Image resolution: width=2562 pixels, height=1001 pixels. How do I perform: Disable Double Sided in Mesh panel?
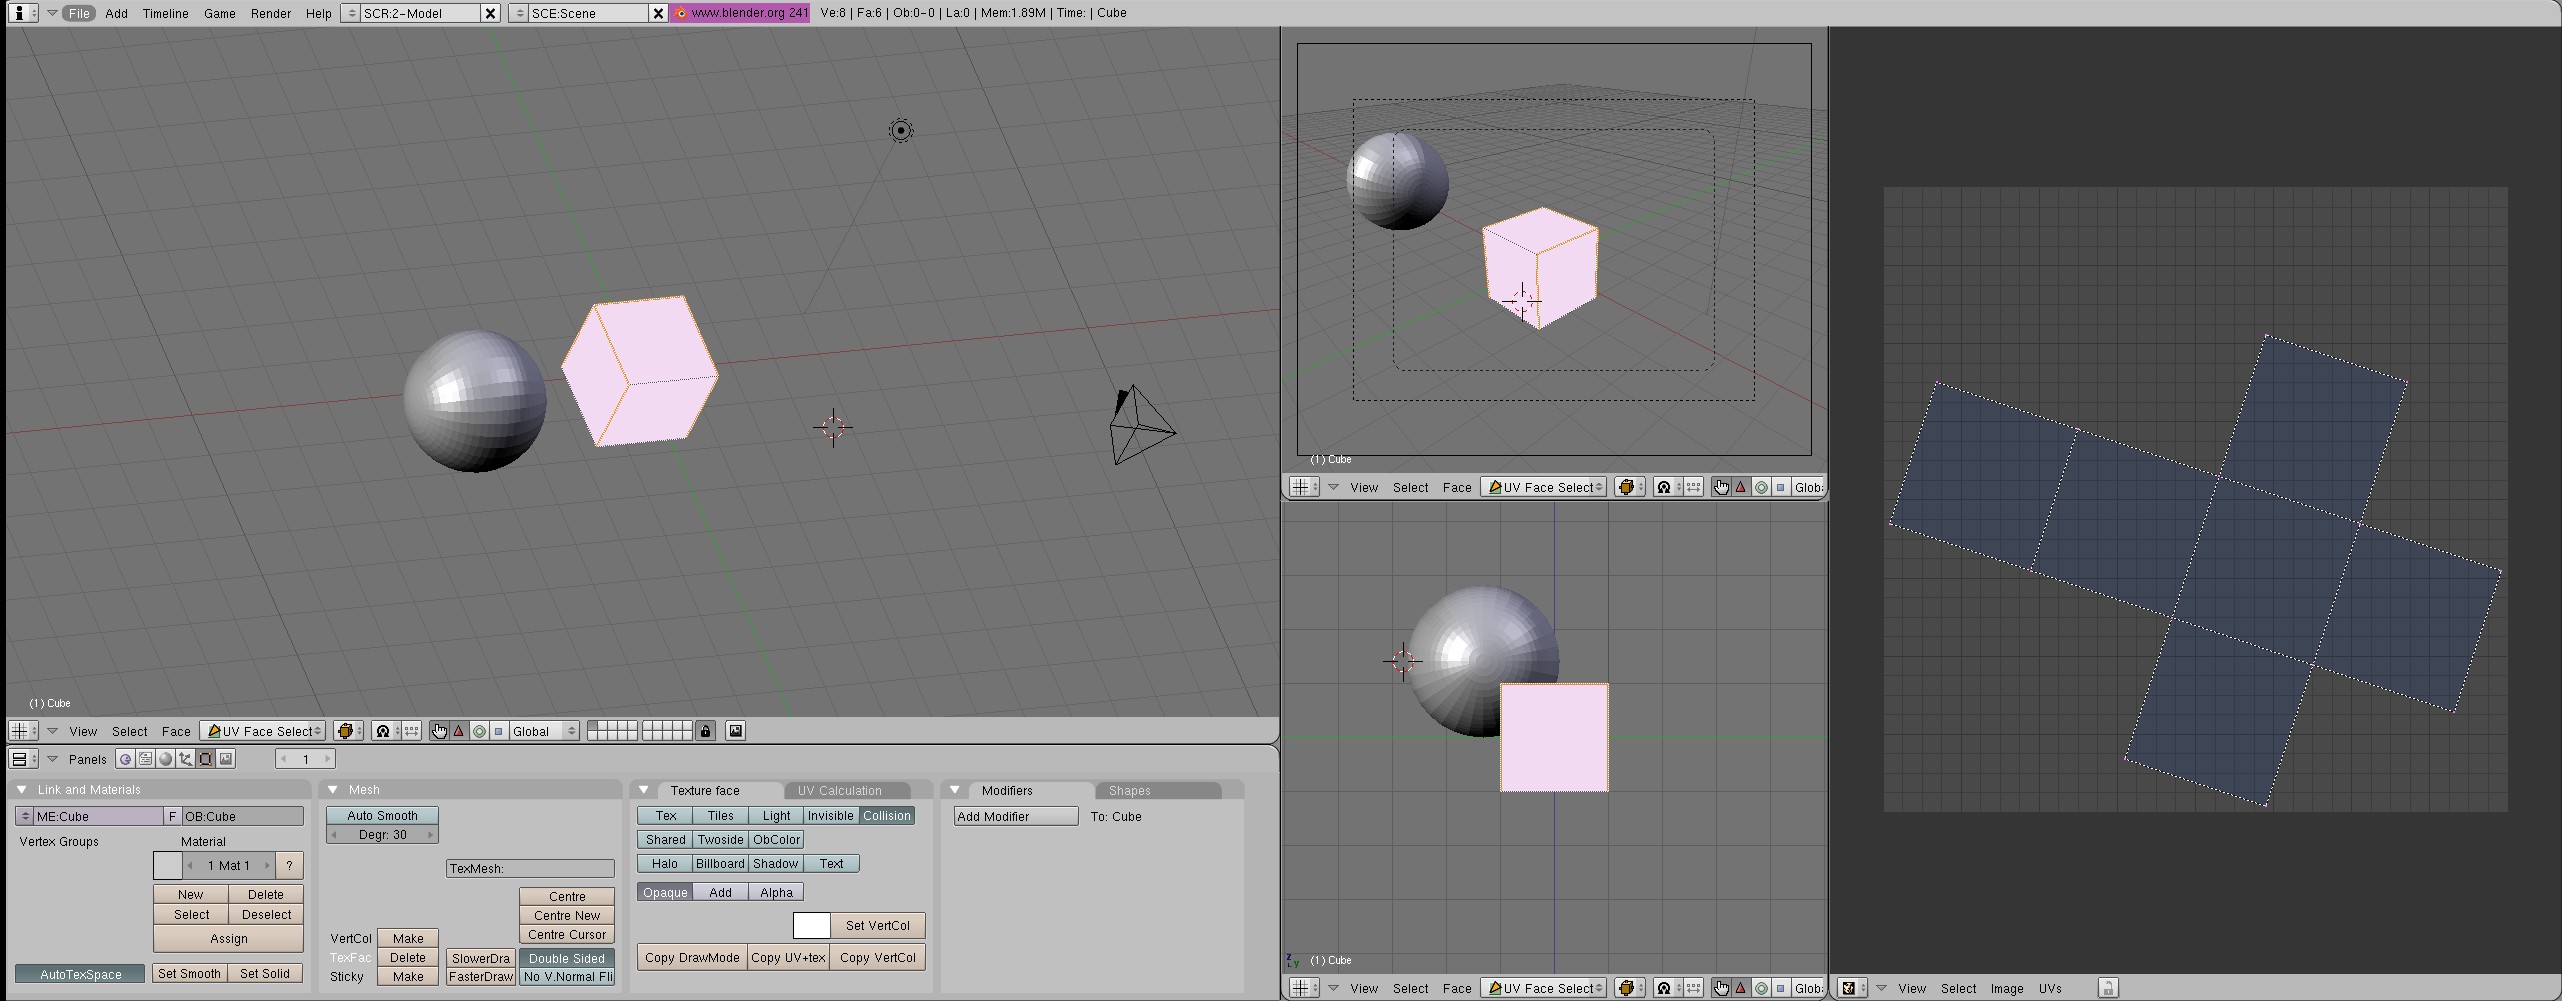(x=566, y=958)
